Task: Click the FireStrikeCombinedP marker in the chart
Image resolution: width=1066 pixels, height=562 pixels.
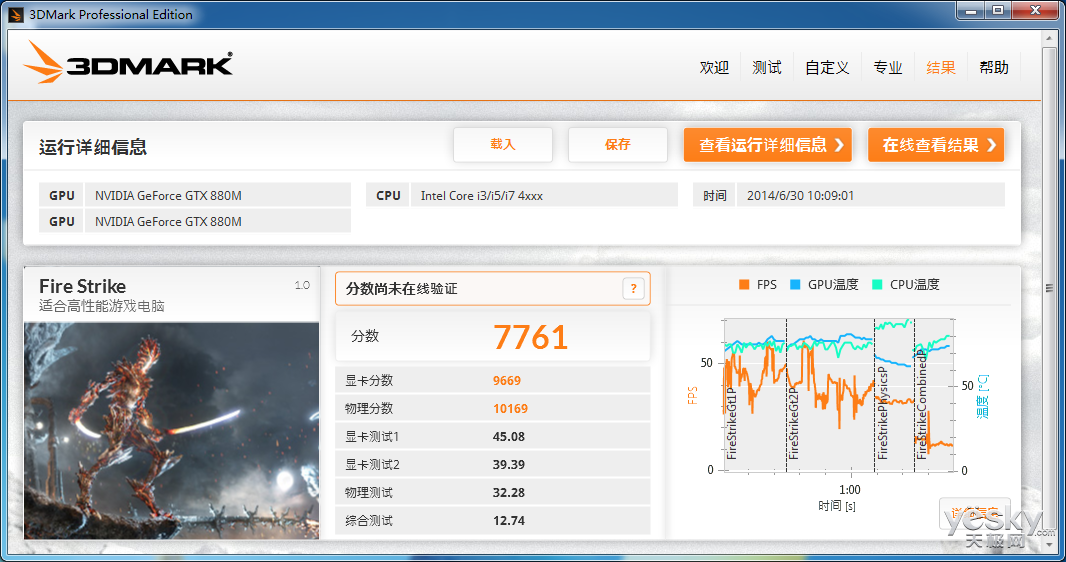Action: pyautogui.click(x=922, y=404)
